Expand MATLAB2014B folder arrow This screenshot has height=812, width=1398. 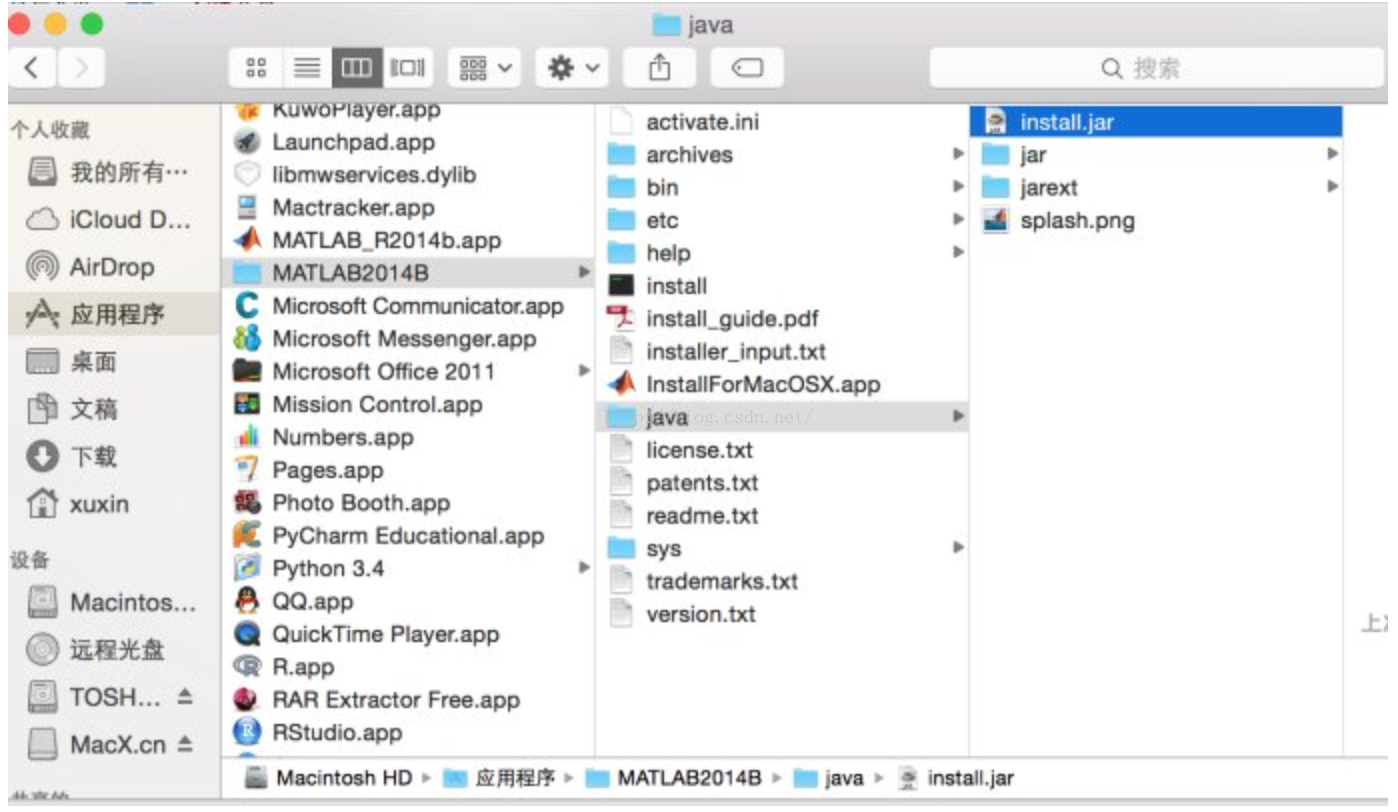[x=583, y=272]
